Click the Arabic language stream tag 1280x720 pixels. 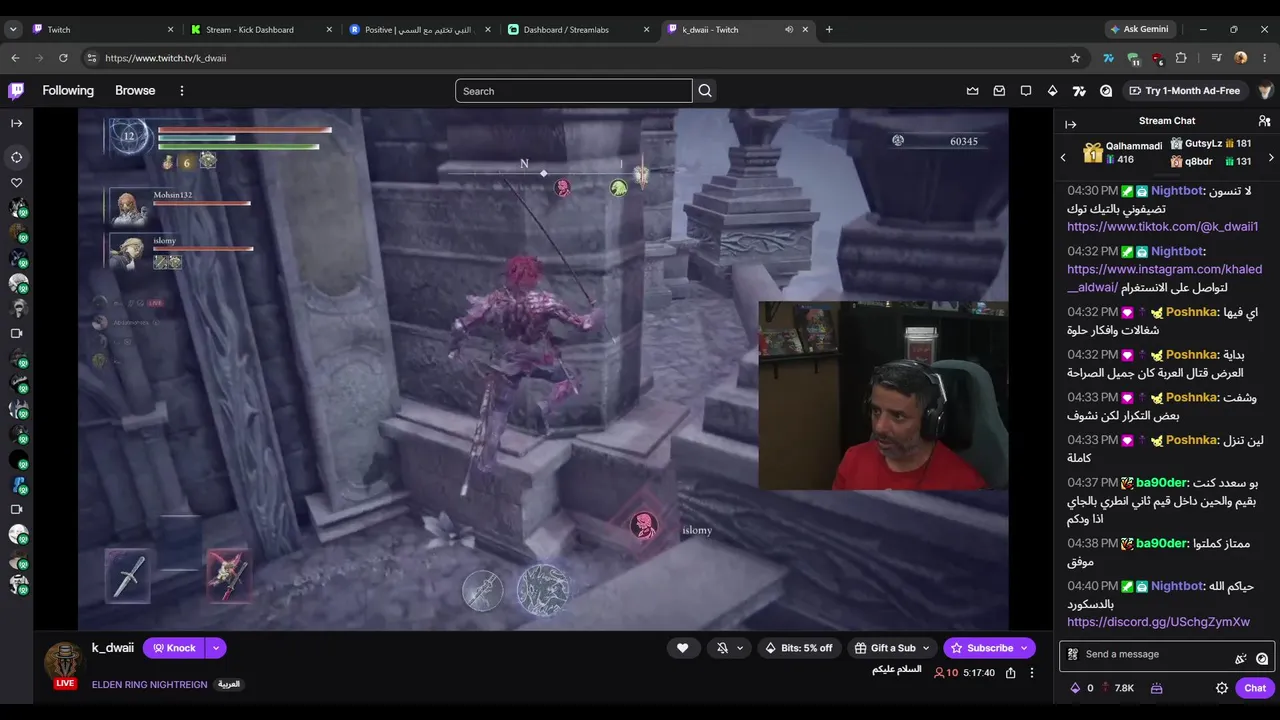(229, 685)
